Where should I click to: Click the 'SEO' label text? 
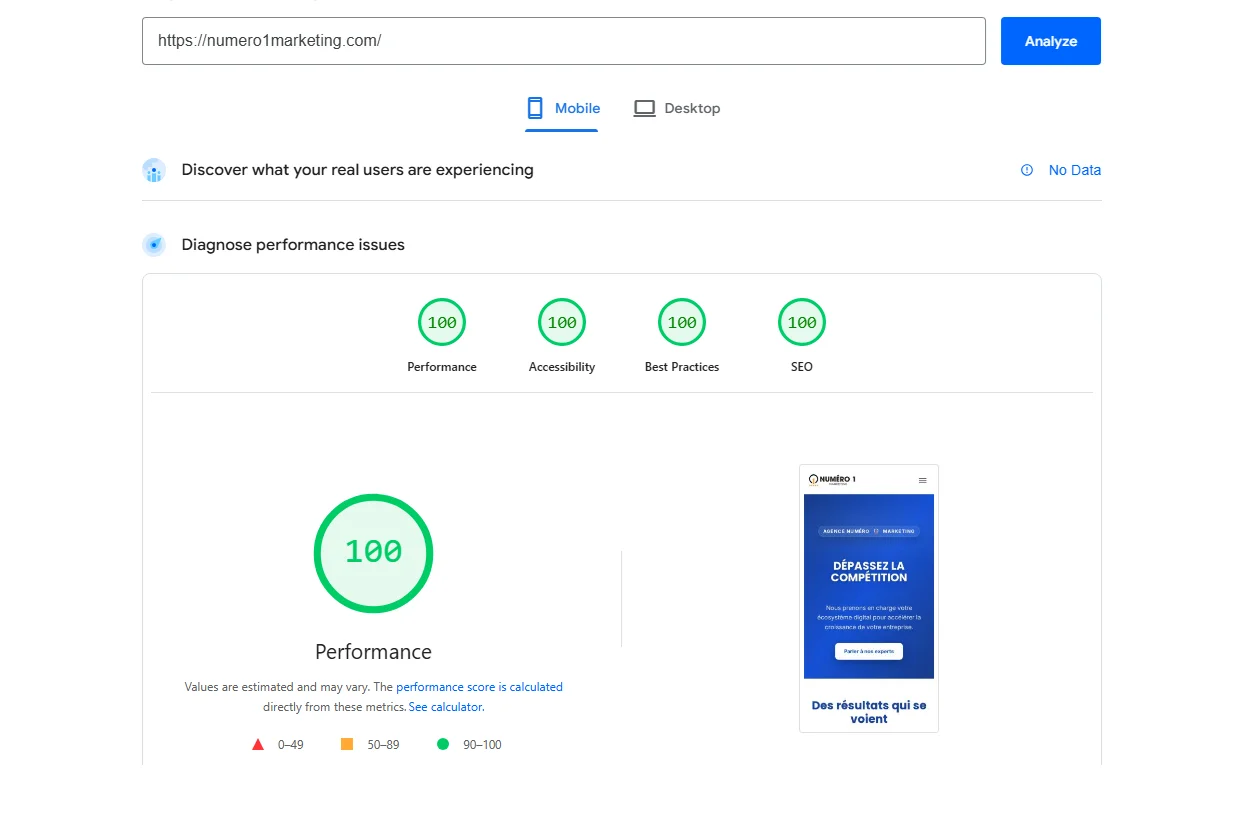pos(802,367)
